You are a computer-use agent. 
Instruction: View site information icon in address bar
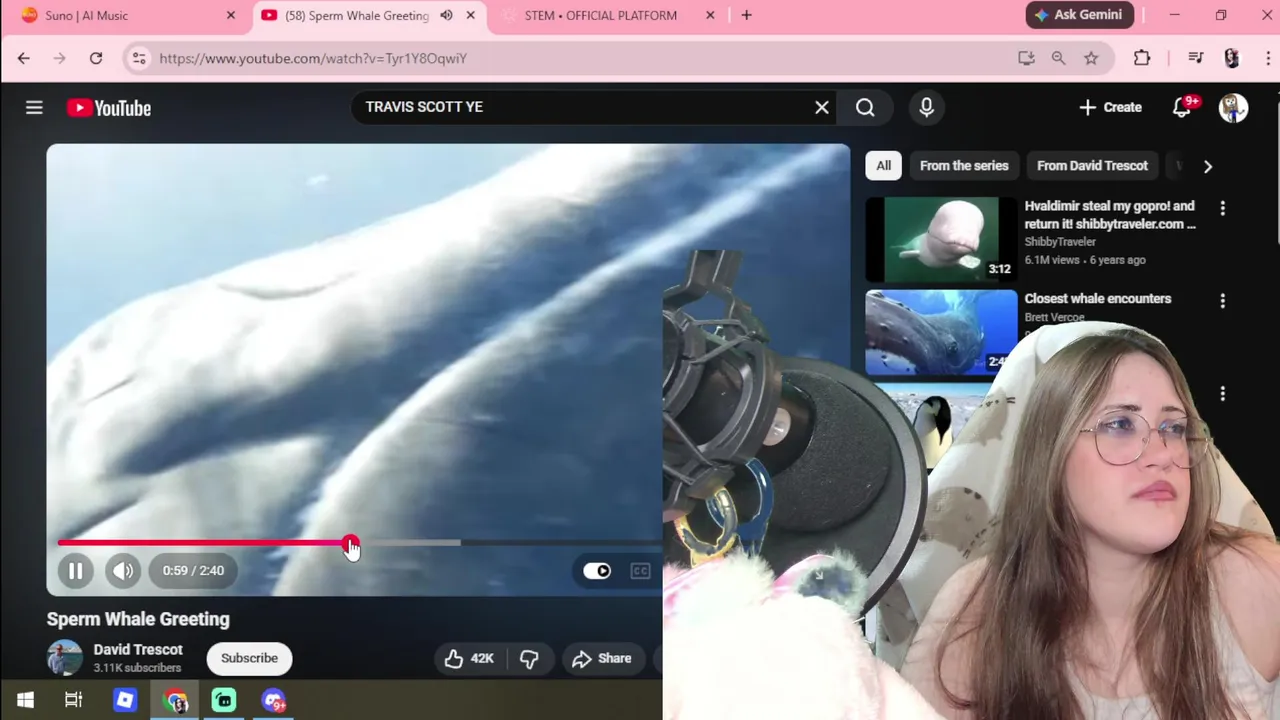139,58
